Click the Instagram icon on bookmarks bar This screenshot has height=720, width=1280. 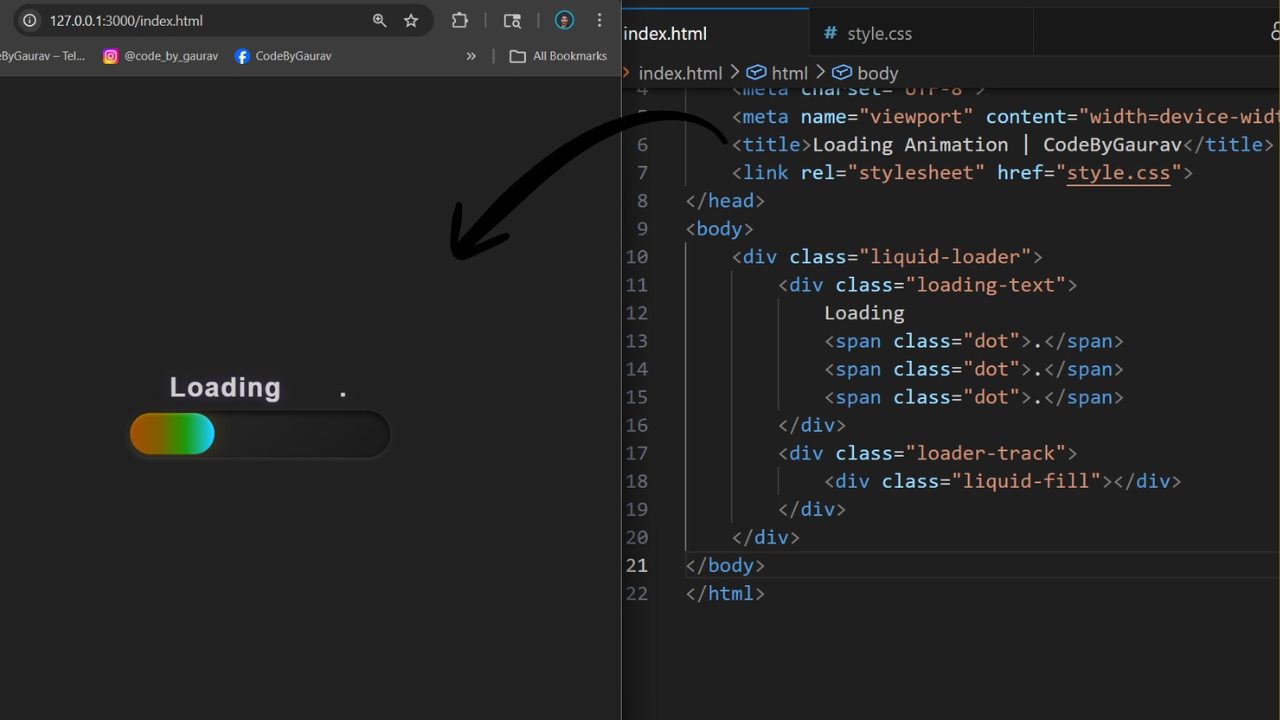110,56
